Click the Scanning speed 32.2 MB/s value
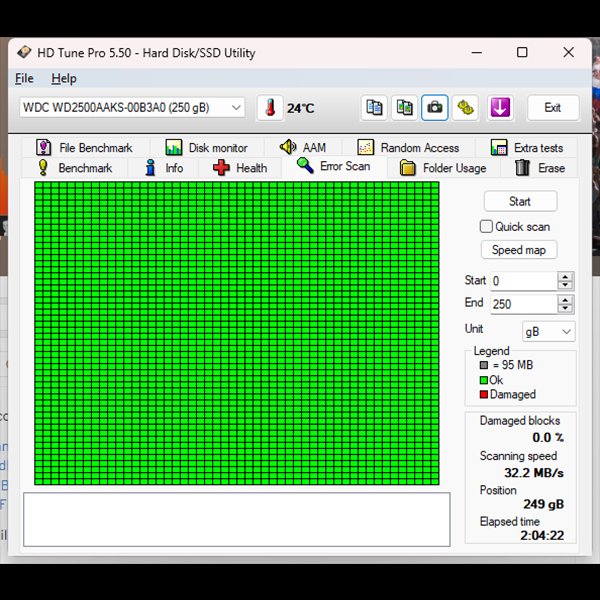Screen dimensions: 600x600 [534, 473]
